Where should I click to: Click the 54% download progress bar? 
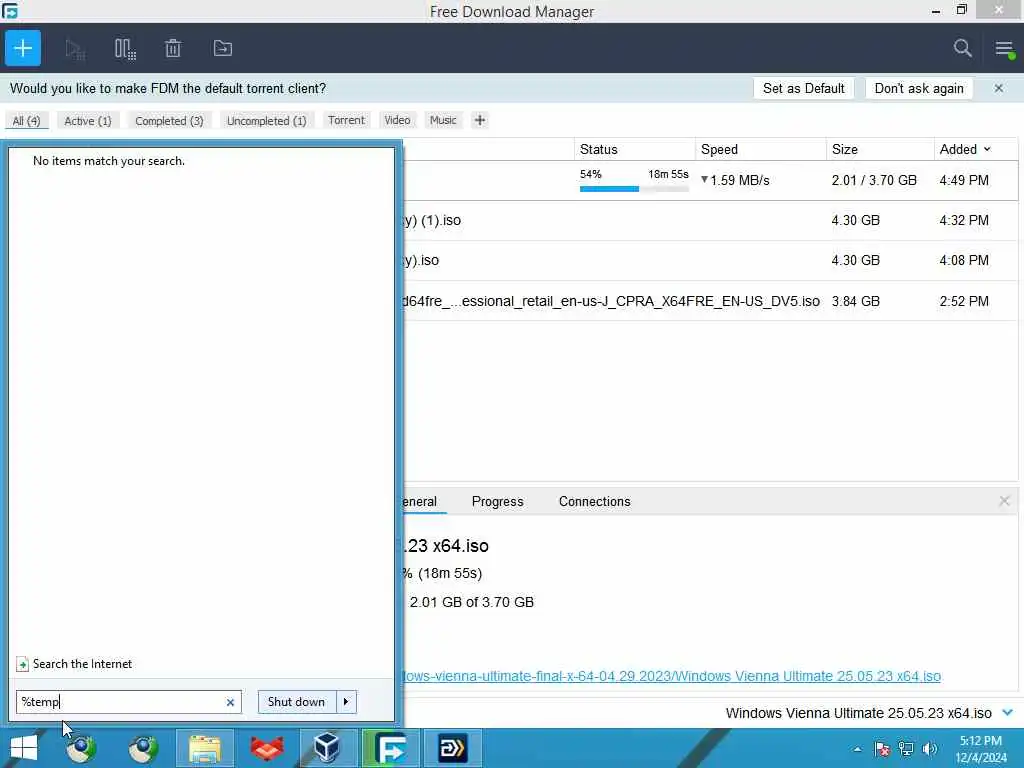(634, 189)
